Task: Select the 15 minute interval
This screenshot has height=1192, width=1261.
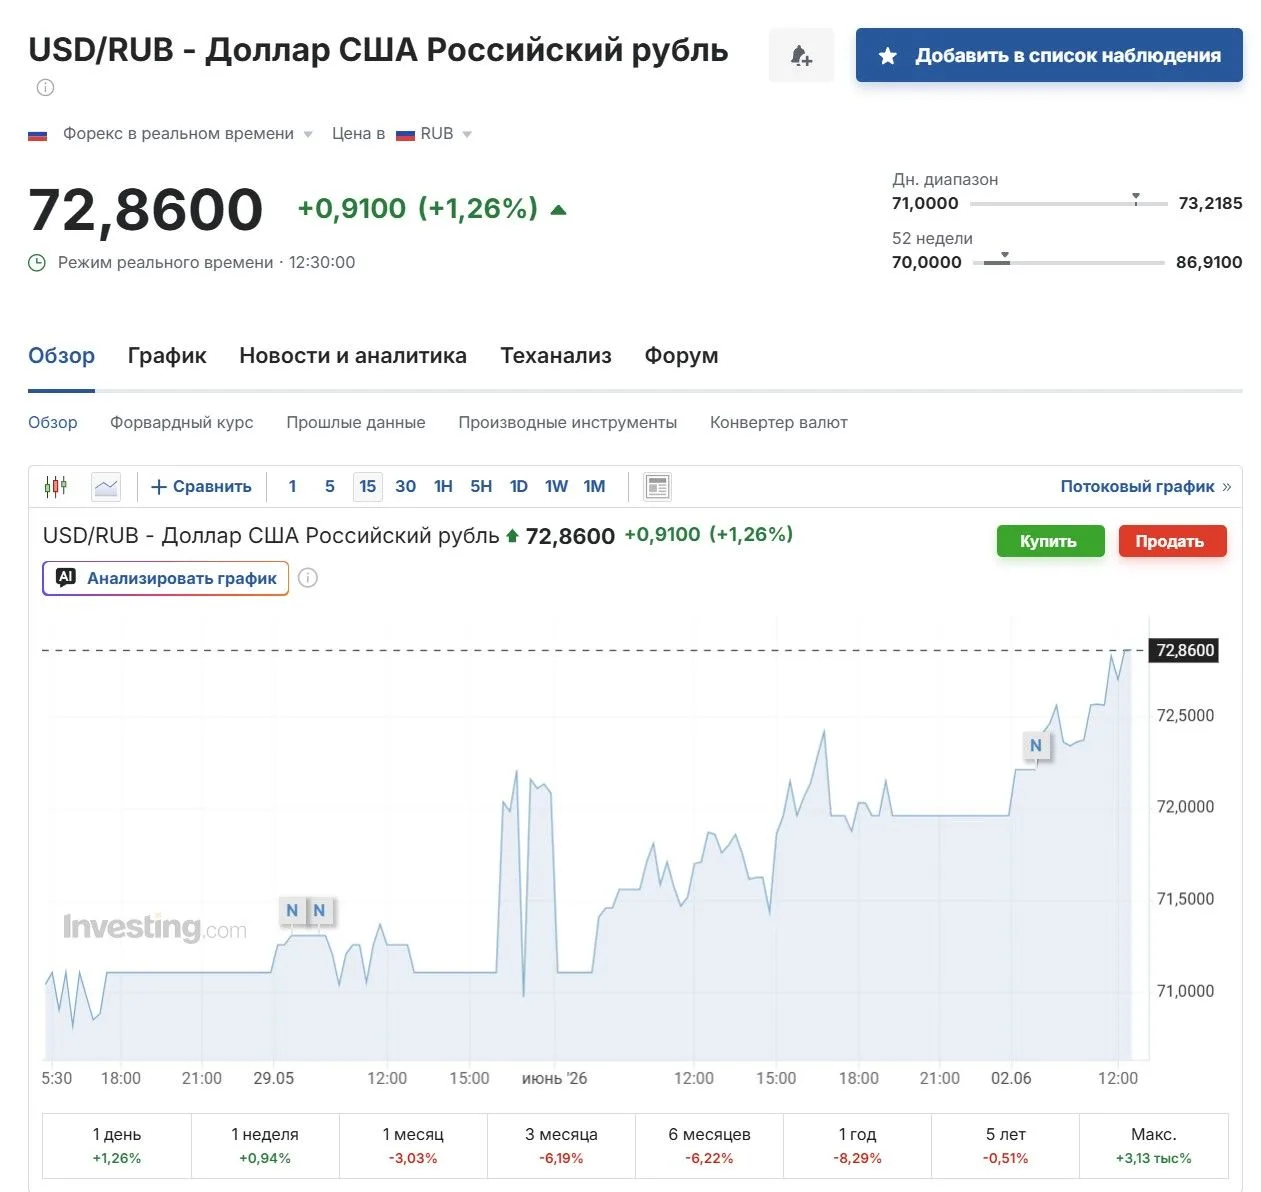Action: point(368,487)
